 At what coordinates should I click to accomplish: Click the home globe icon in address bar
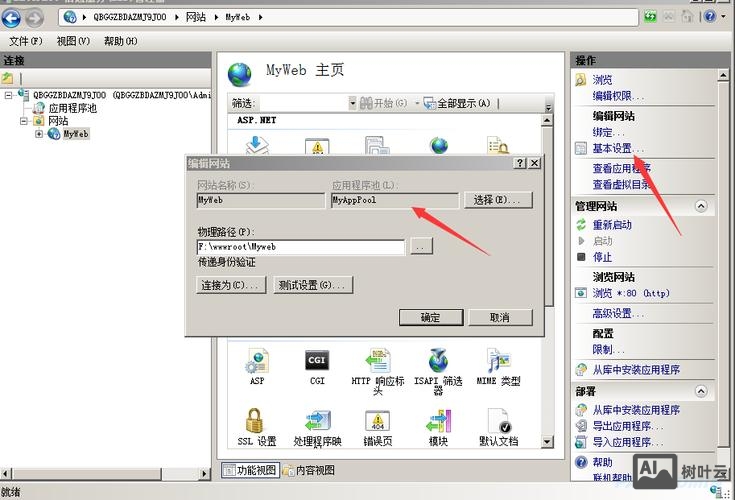pos(70,17)
